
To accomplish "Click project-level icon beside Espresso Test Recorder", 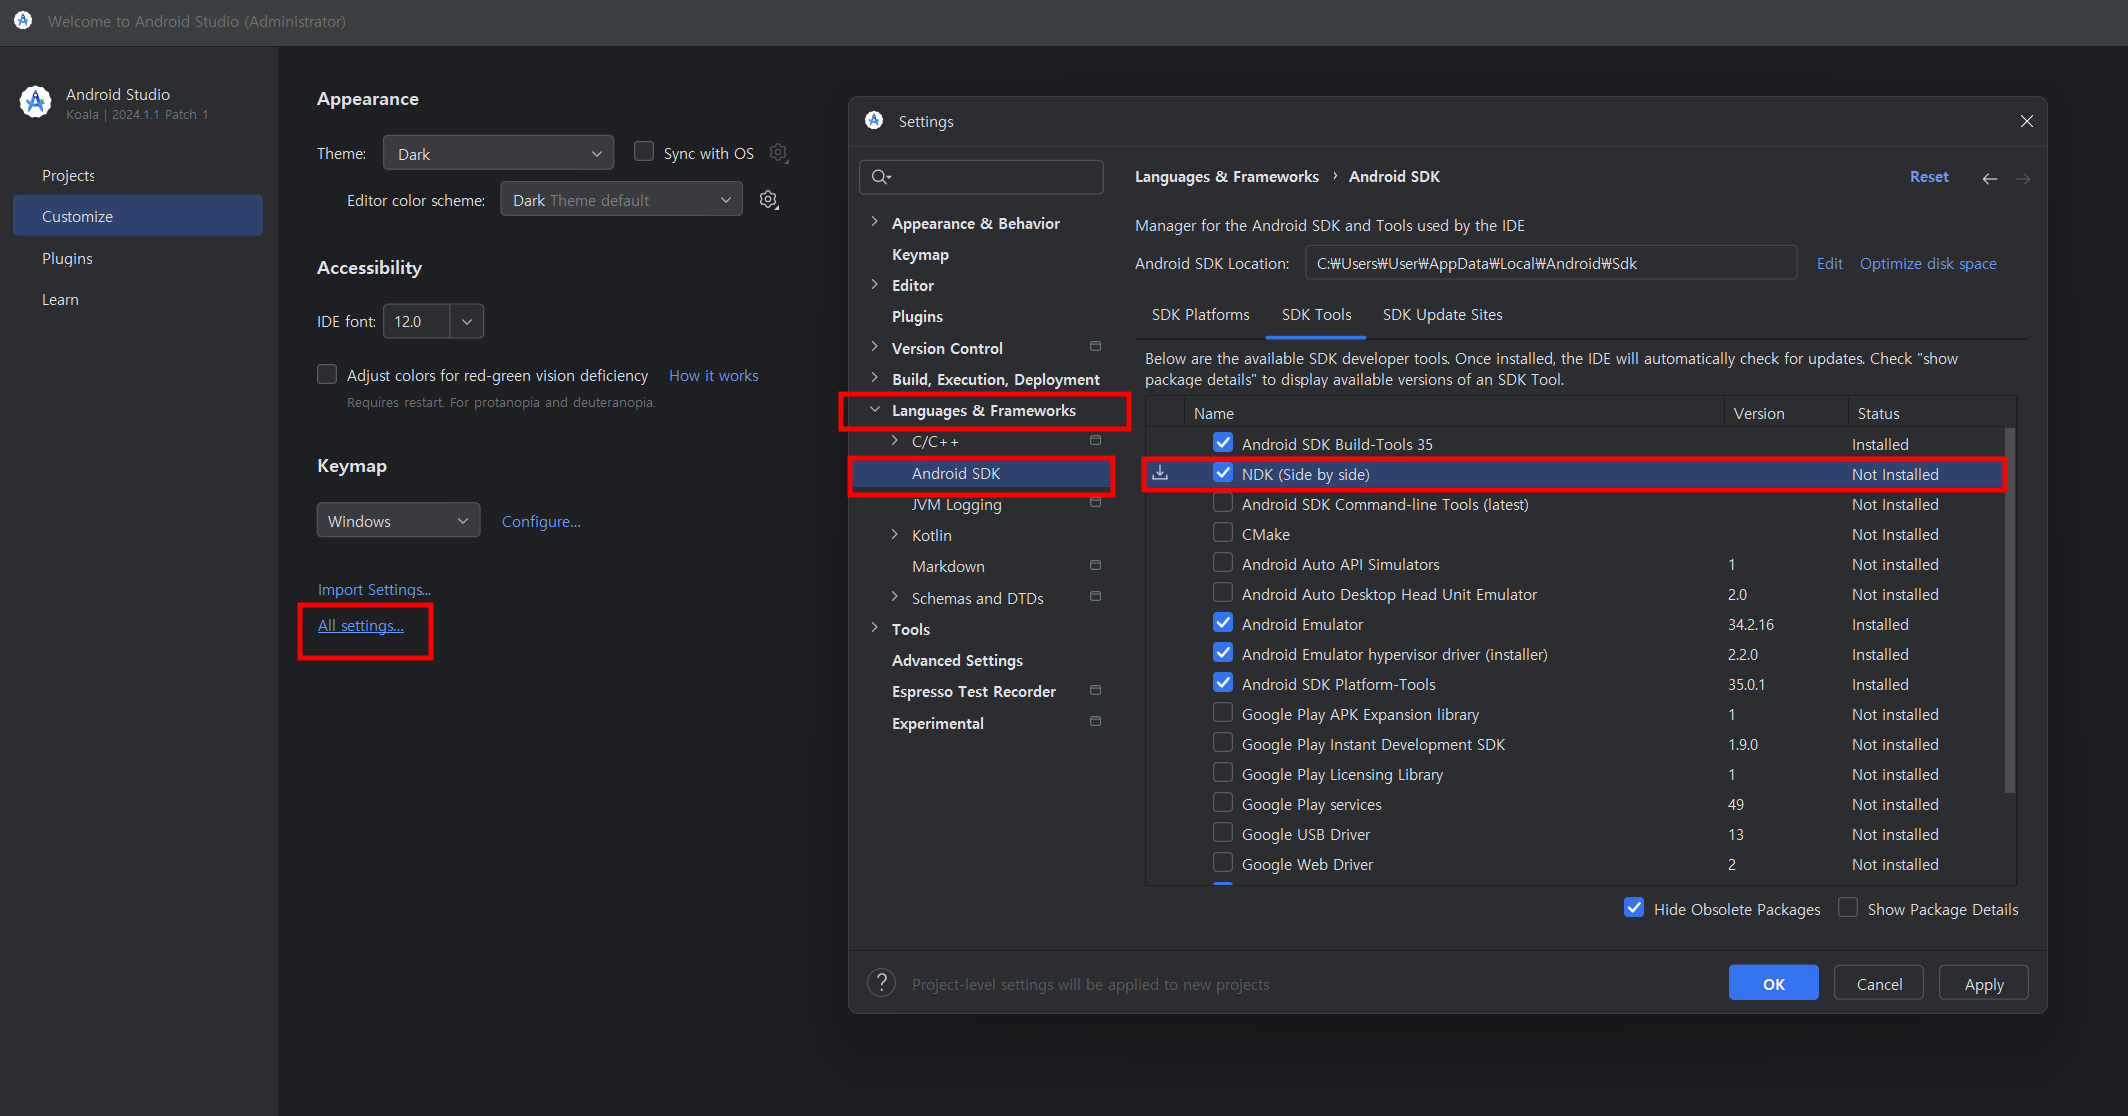I will pyautogui.click(x=1095, y=690).
